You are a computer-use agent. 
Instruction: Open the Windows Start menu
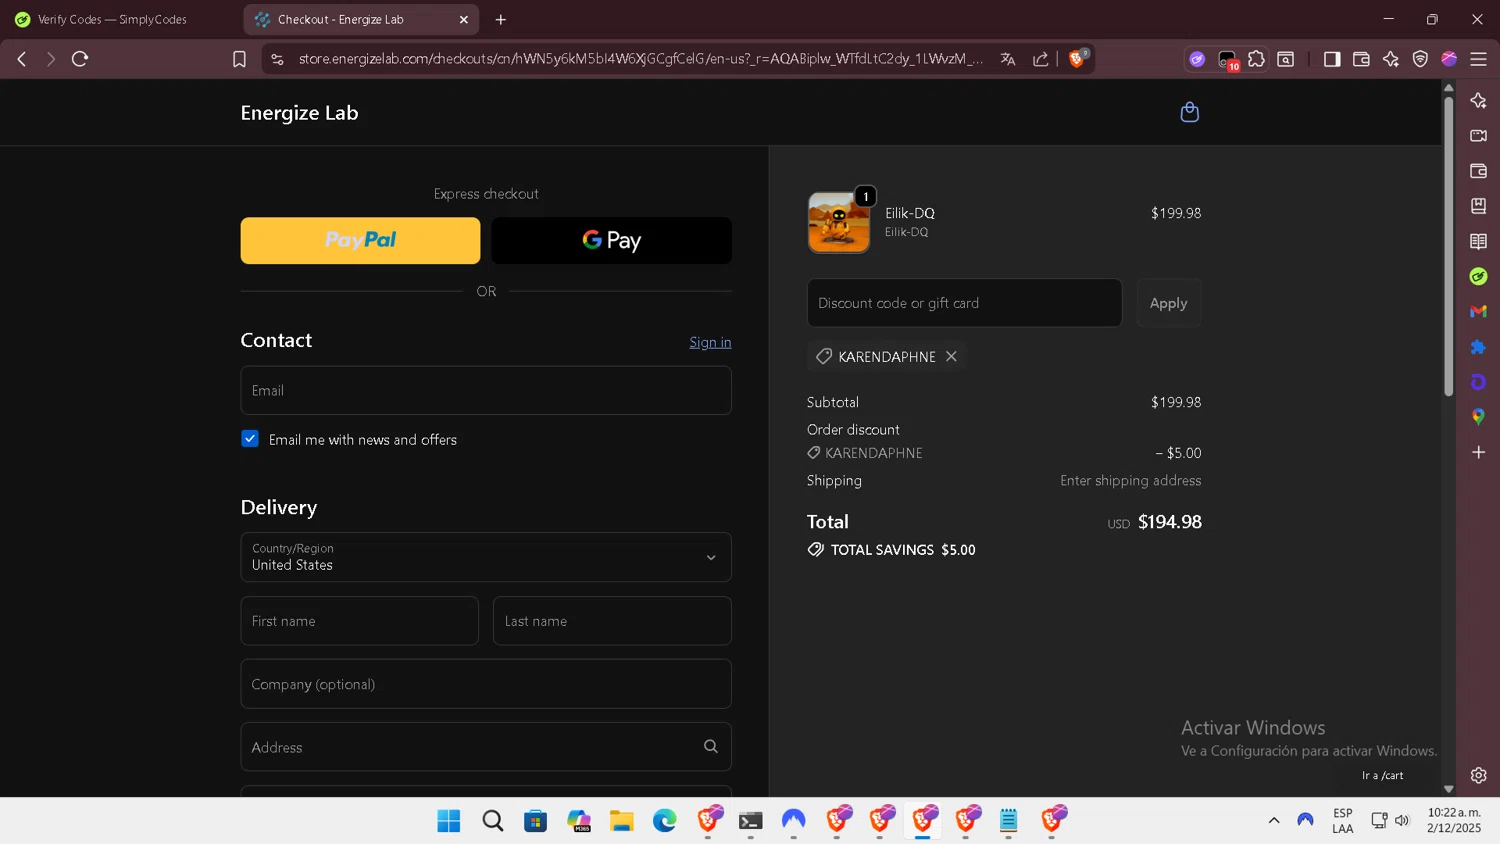click(449, 821)
